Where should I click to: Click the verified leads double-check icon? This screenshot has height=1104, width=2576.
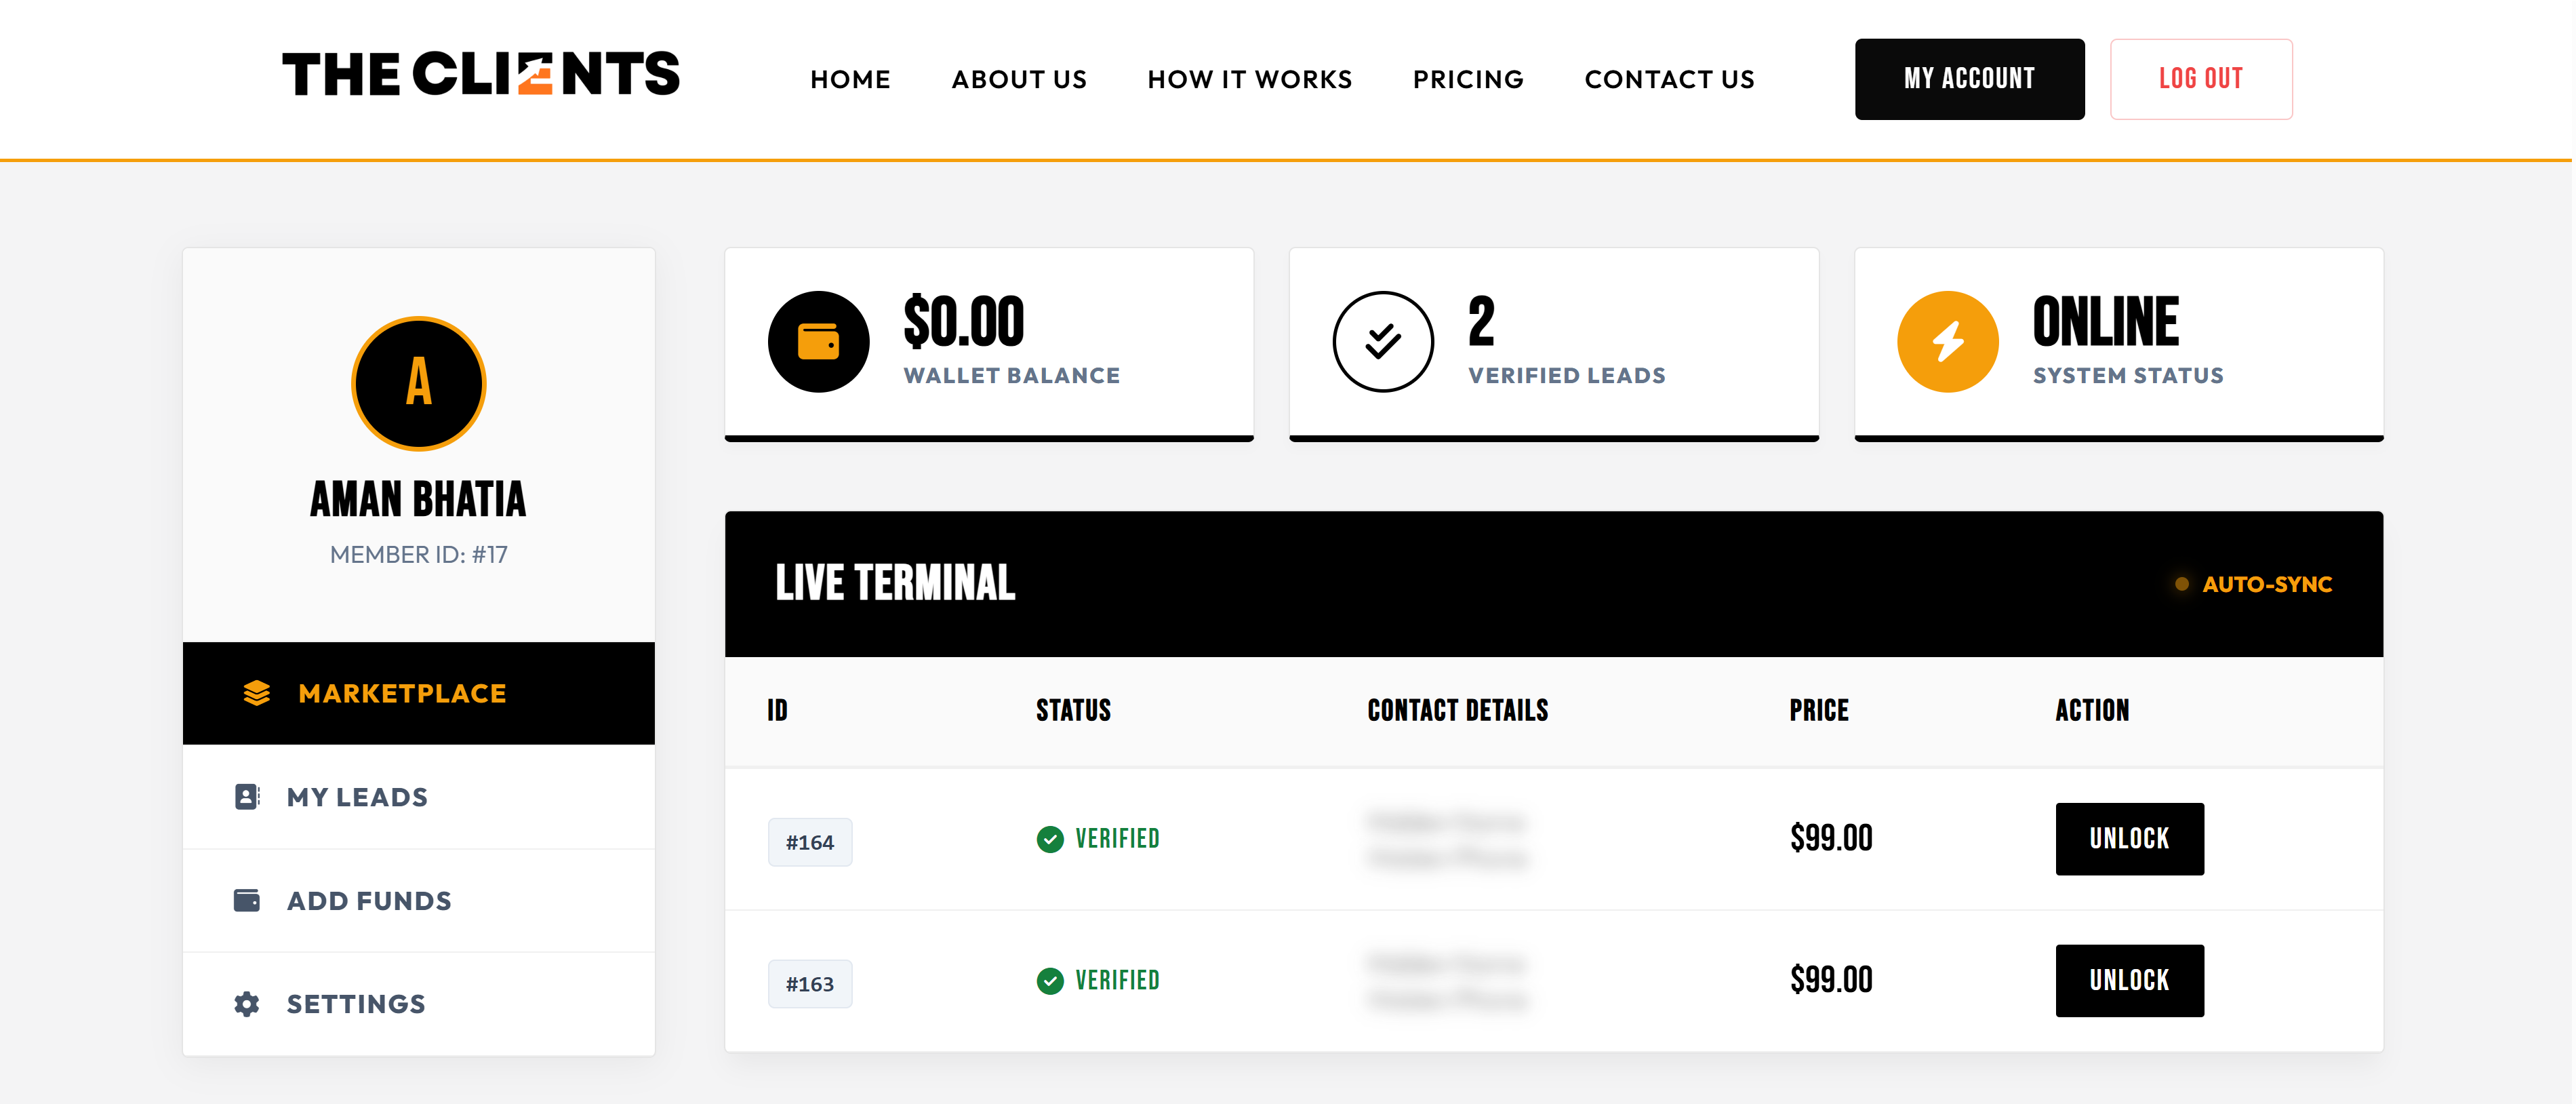1383,341
